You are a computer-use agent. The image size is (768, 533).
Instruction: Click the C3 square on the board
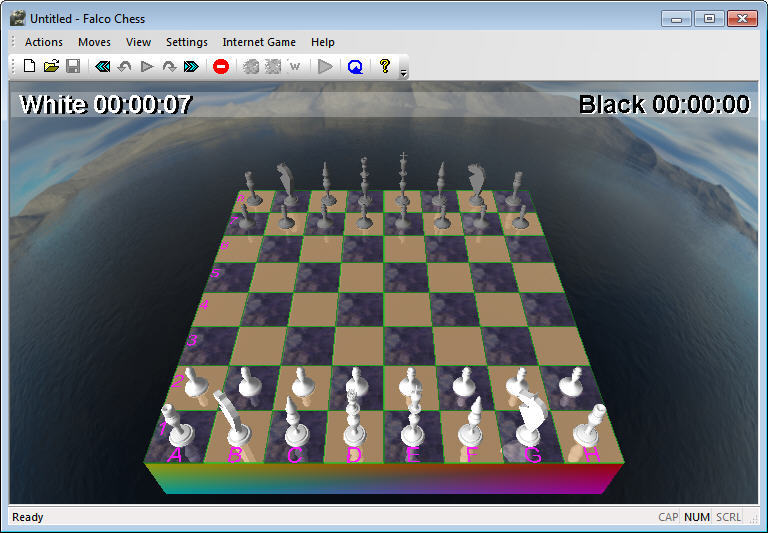click(307, 346)
